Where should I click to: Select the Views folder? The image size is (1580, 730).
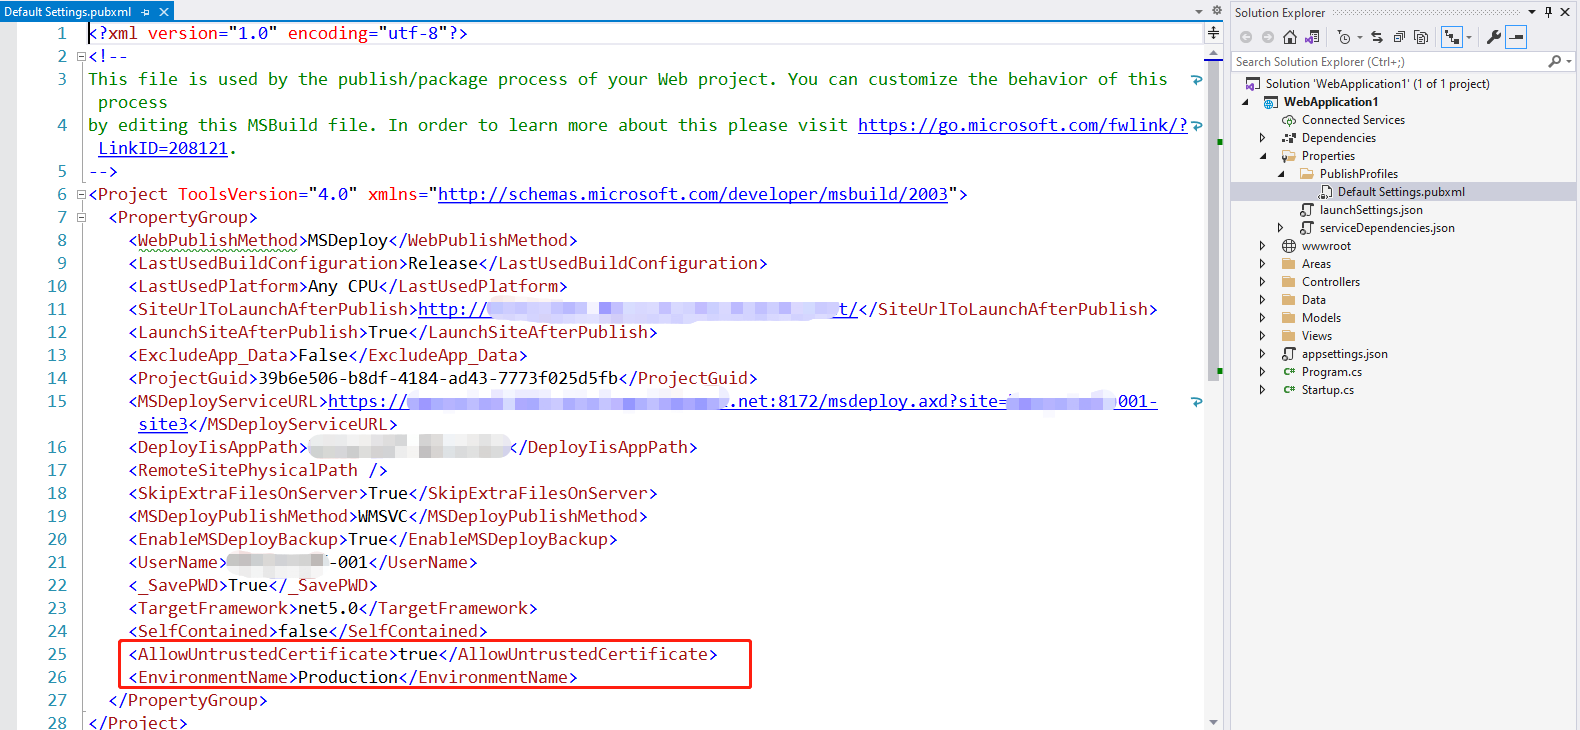click(1317, 336)
